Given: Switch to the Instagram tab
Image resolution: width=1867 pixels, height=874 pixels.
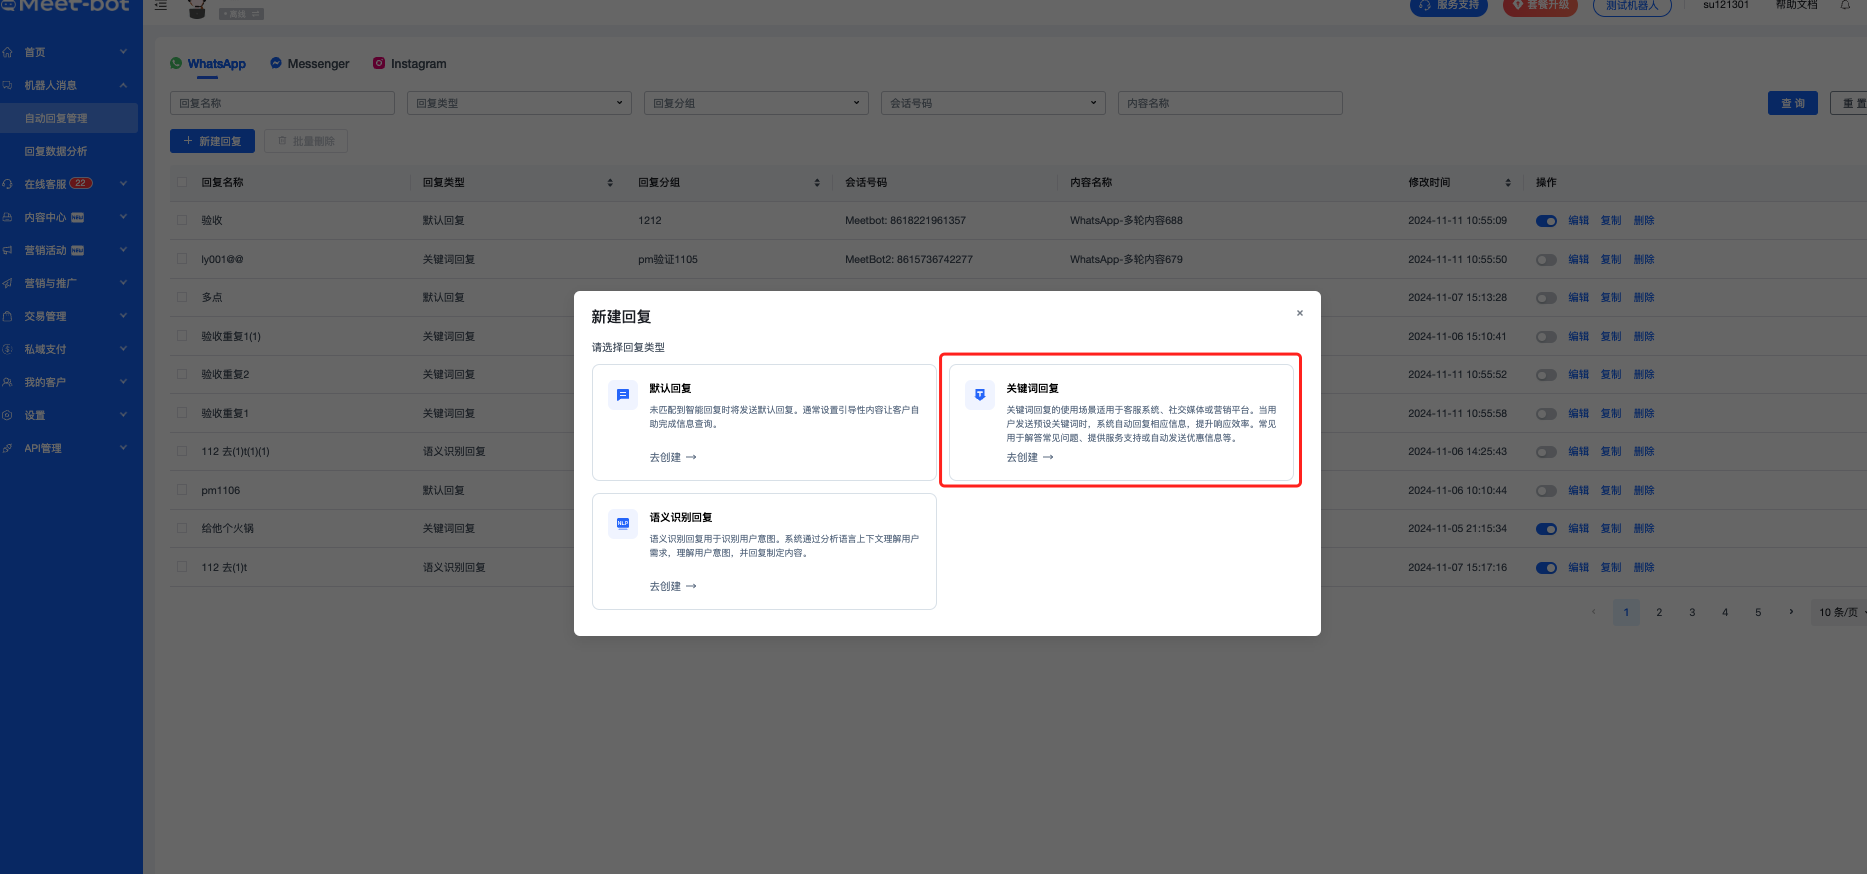Looking at the screenshot, I should tap(410, 64).
